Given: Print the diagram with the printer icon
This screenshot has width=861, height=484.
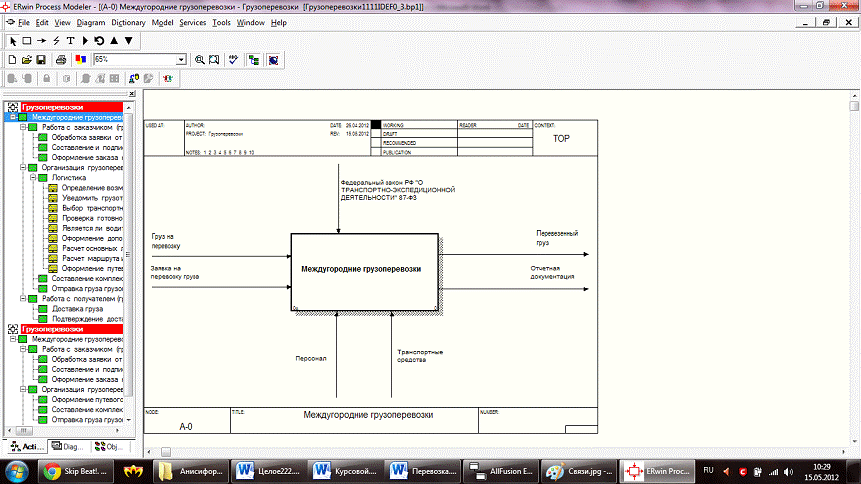Looking at the screenshot, I should pyautogui.click(x=60, y=59).
